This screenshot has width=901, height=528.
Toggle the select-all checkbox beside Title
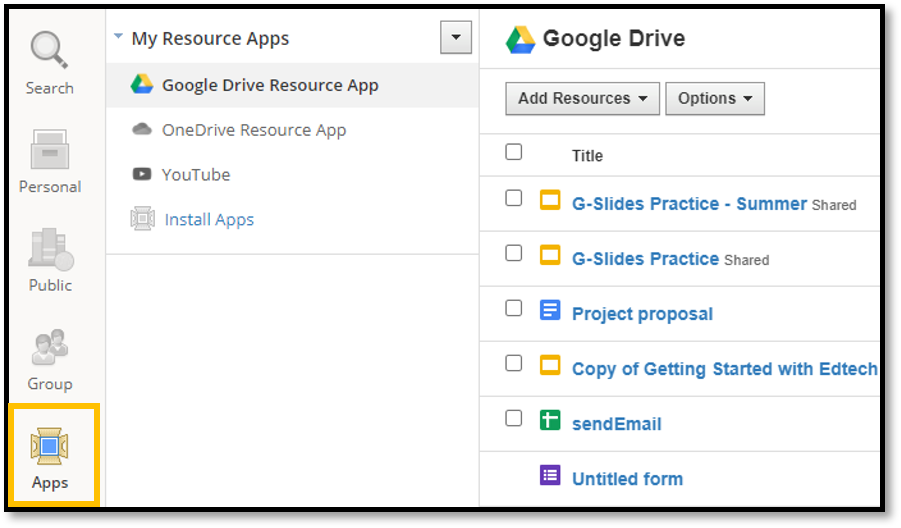[x=514, y=152]
